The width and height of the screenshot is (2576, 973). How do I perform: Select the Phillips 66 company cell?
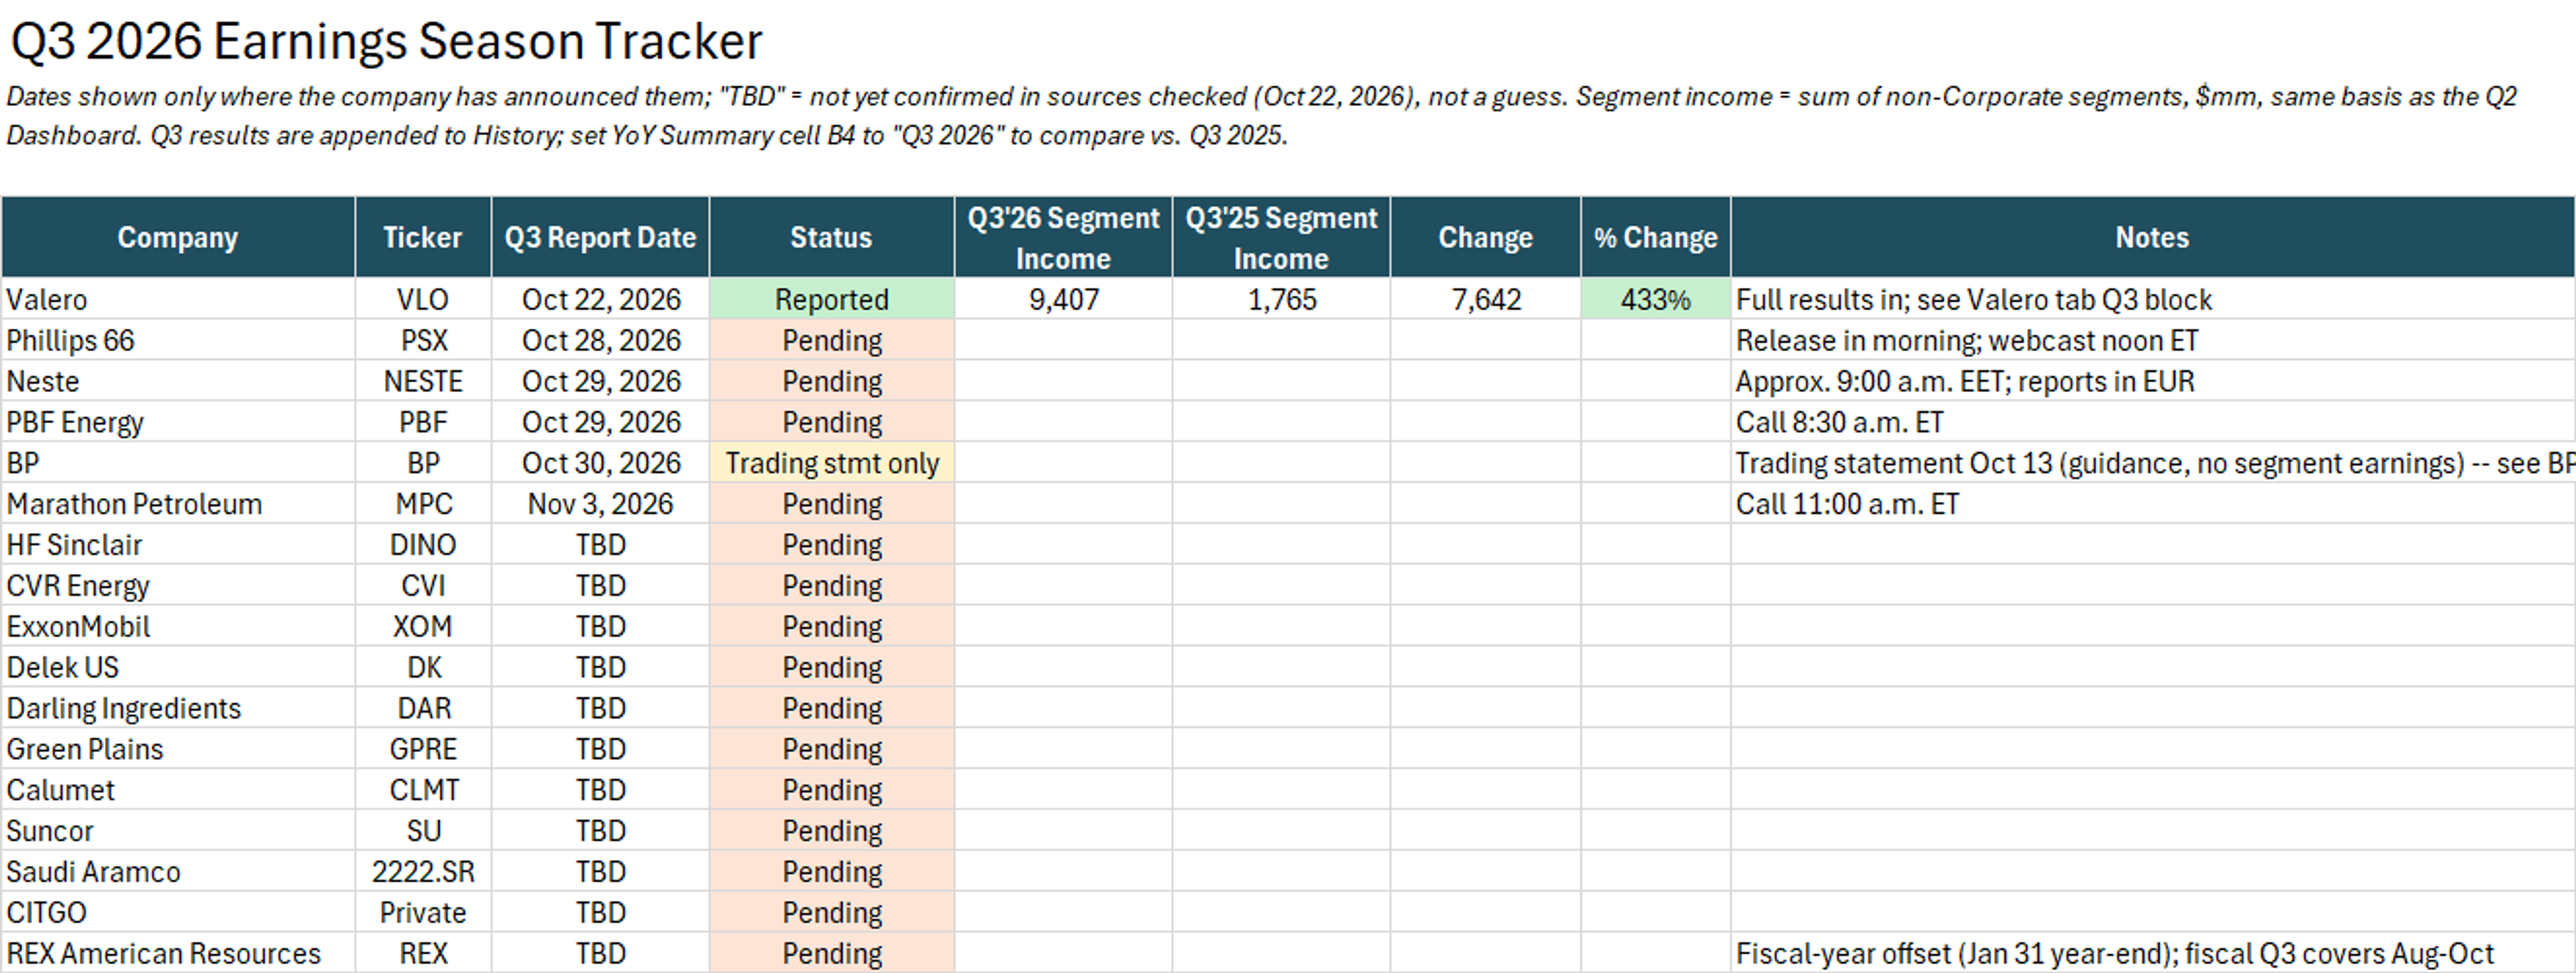click(x=178, y=340)
